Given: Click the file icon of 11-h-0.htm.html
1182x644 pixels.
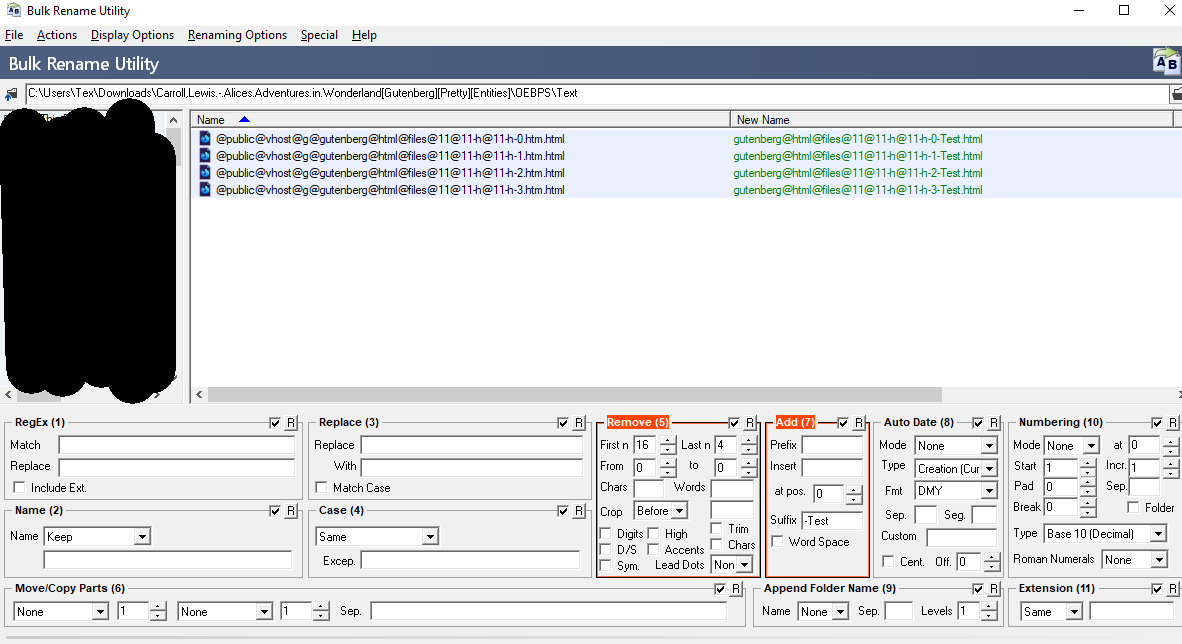Looking at the screenshot, I should click(x=205, y=139).
